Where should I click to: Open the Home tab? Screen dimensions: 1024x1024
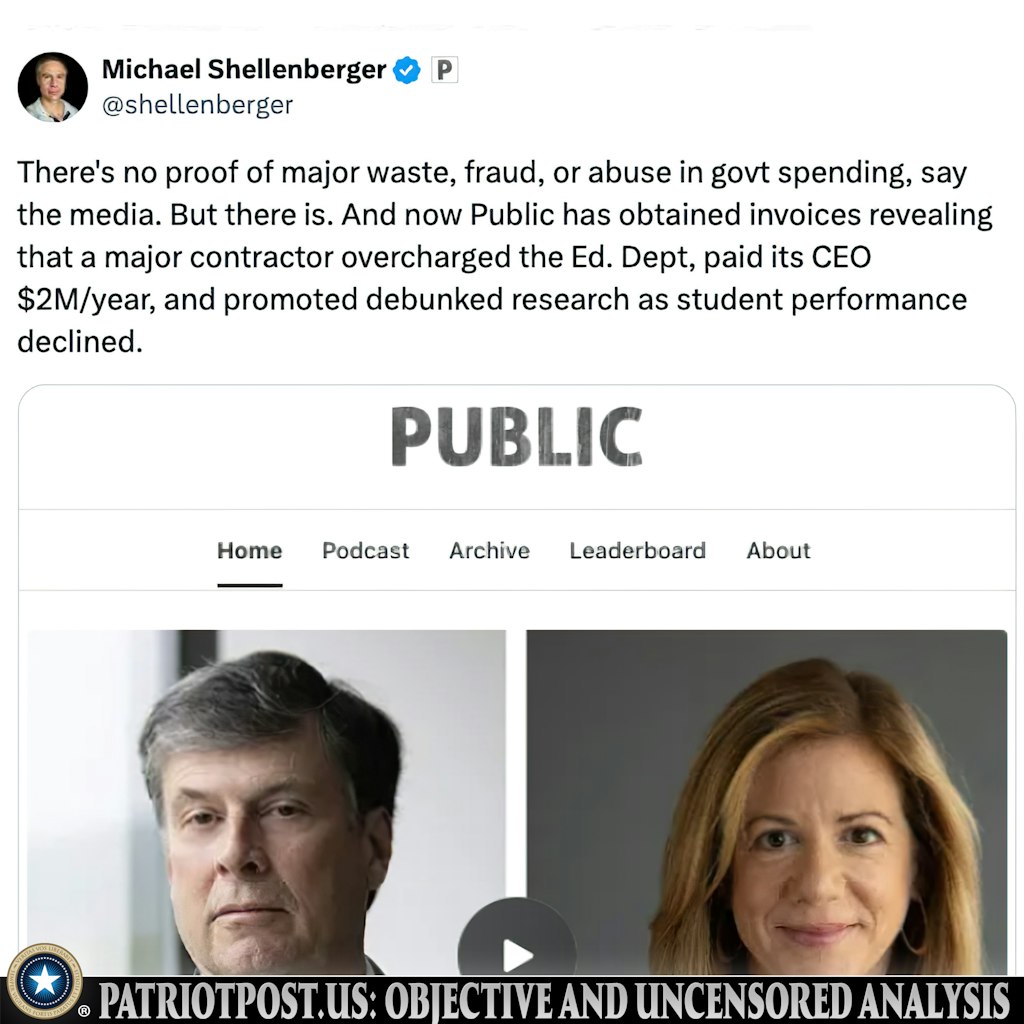[249, 551]
